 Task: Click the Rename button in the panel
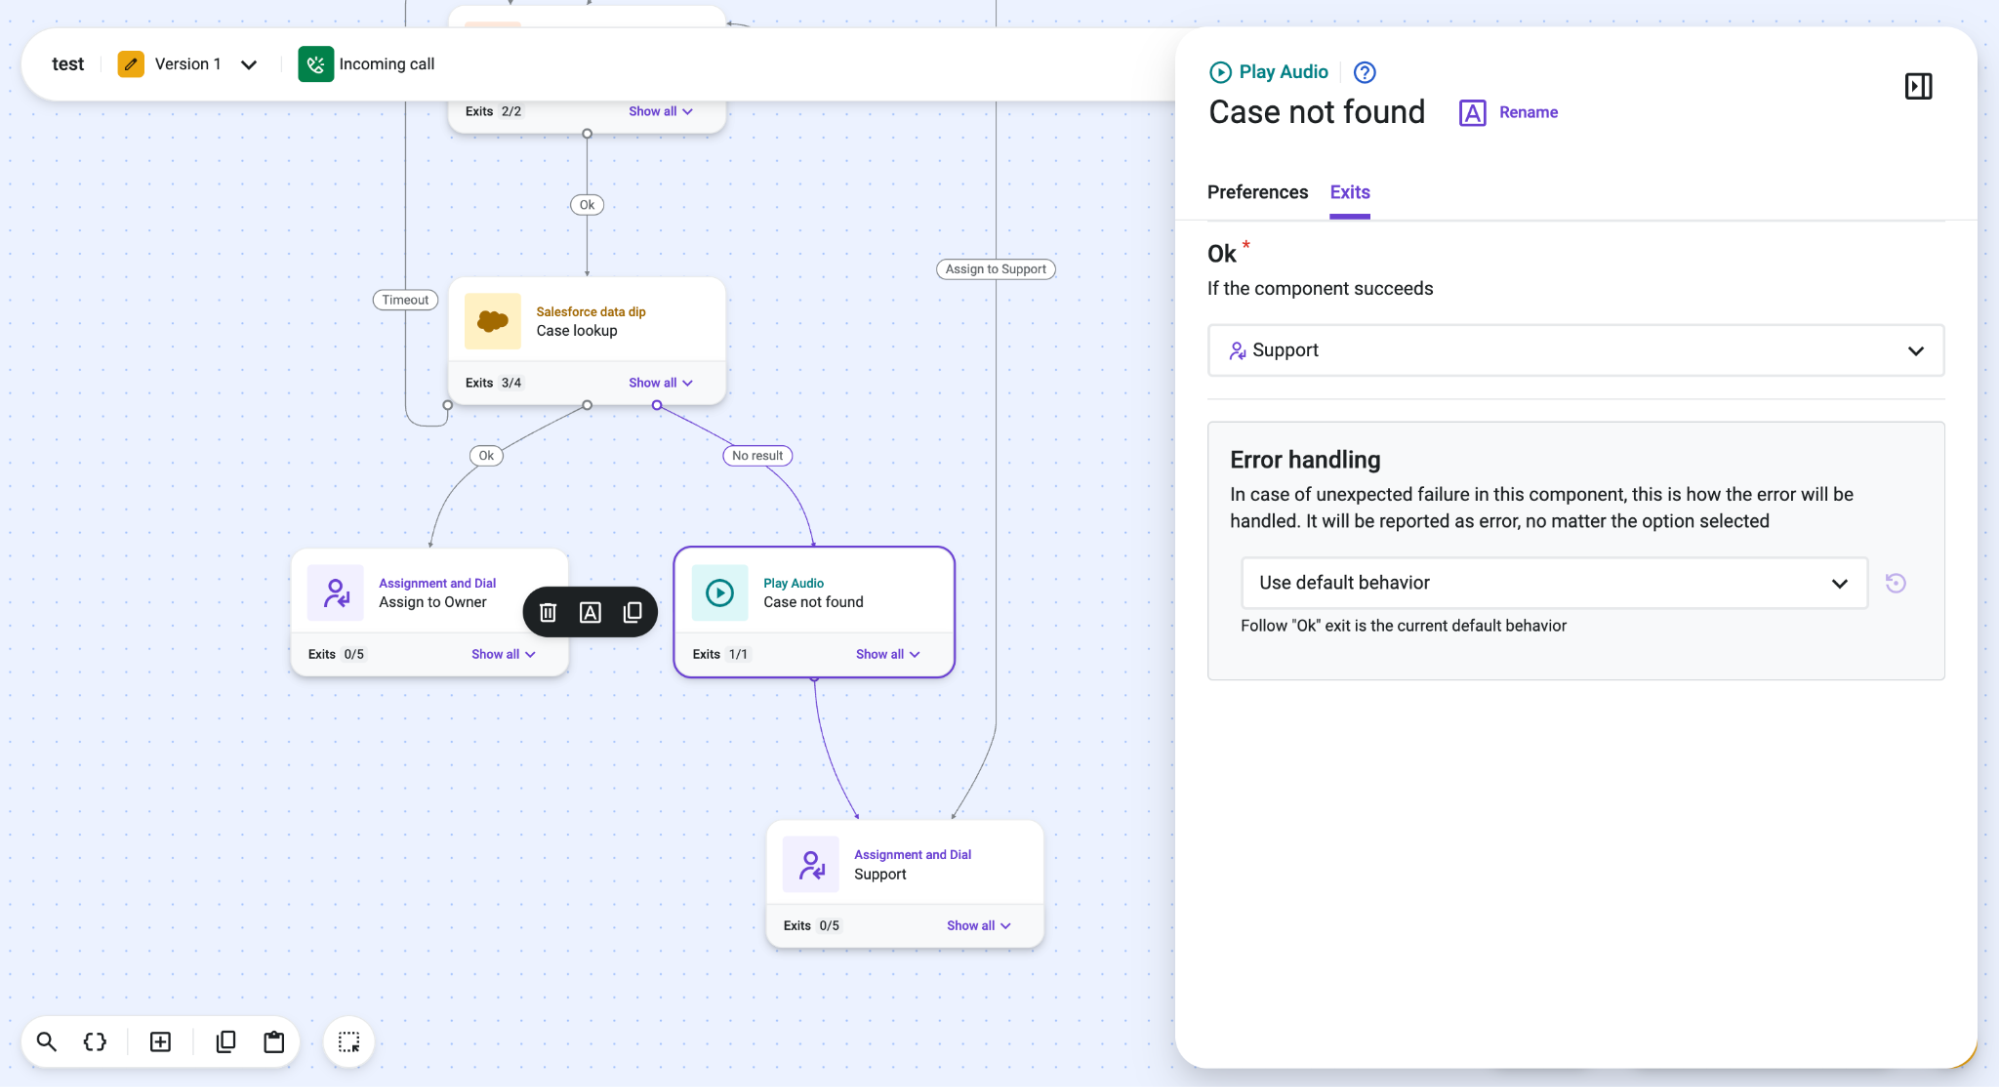click(x=1508, y=113)
